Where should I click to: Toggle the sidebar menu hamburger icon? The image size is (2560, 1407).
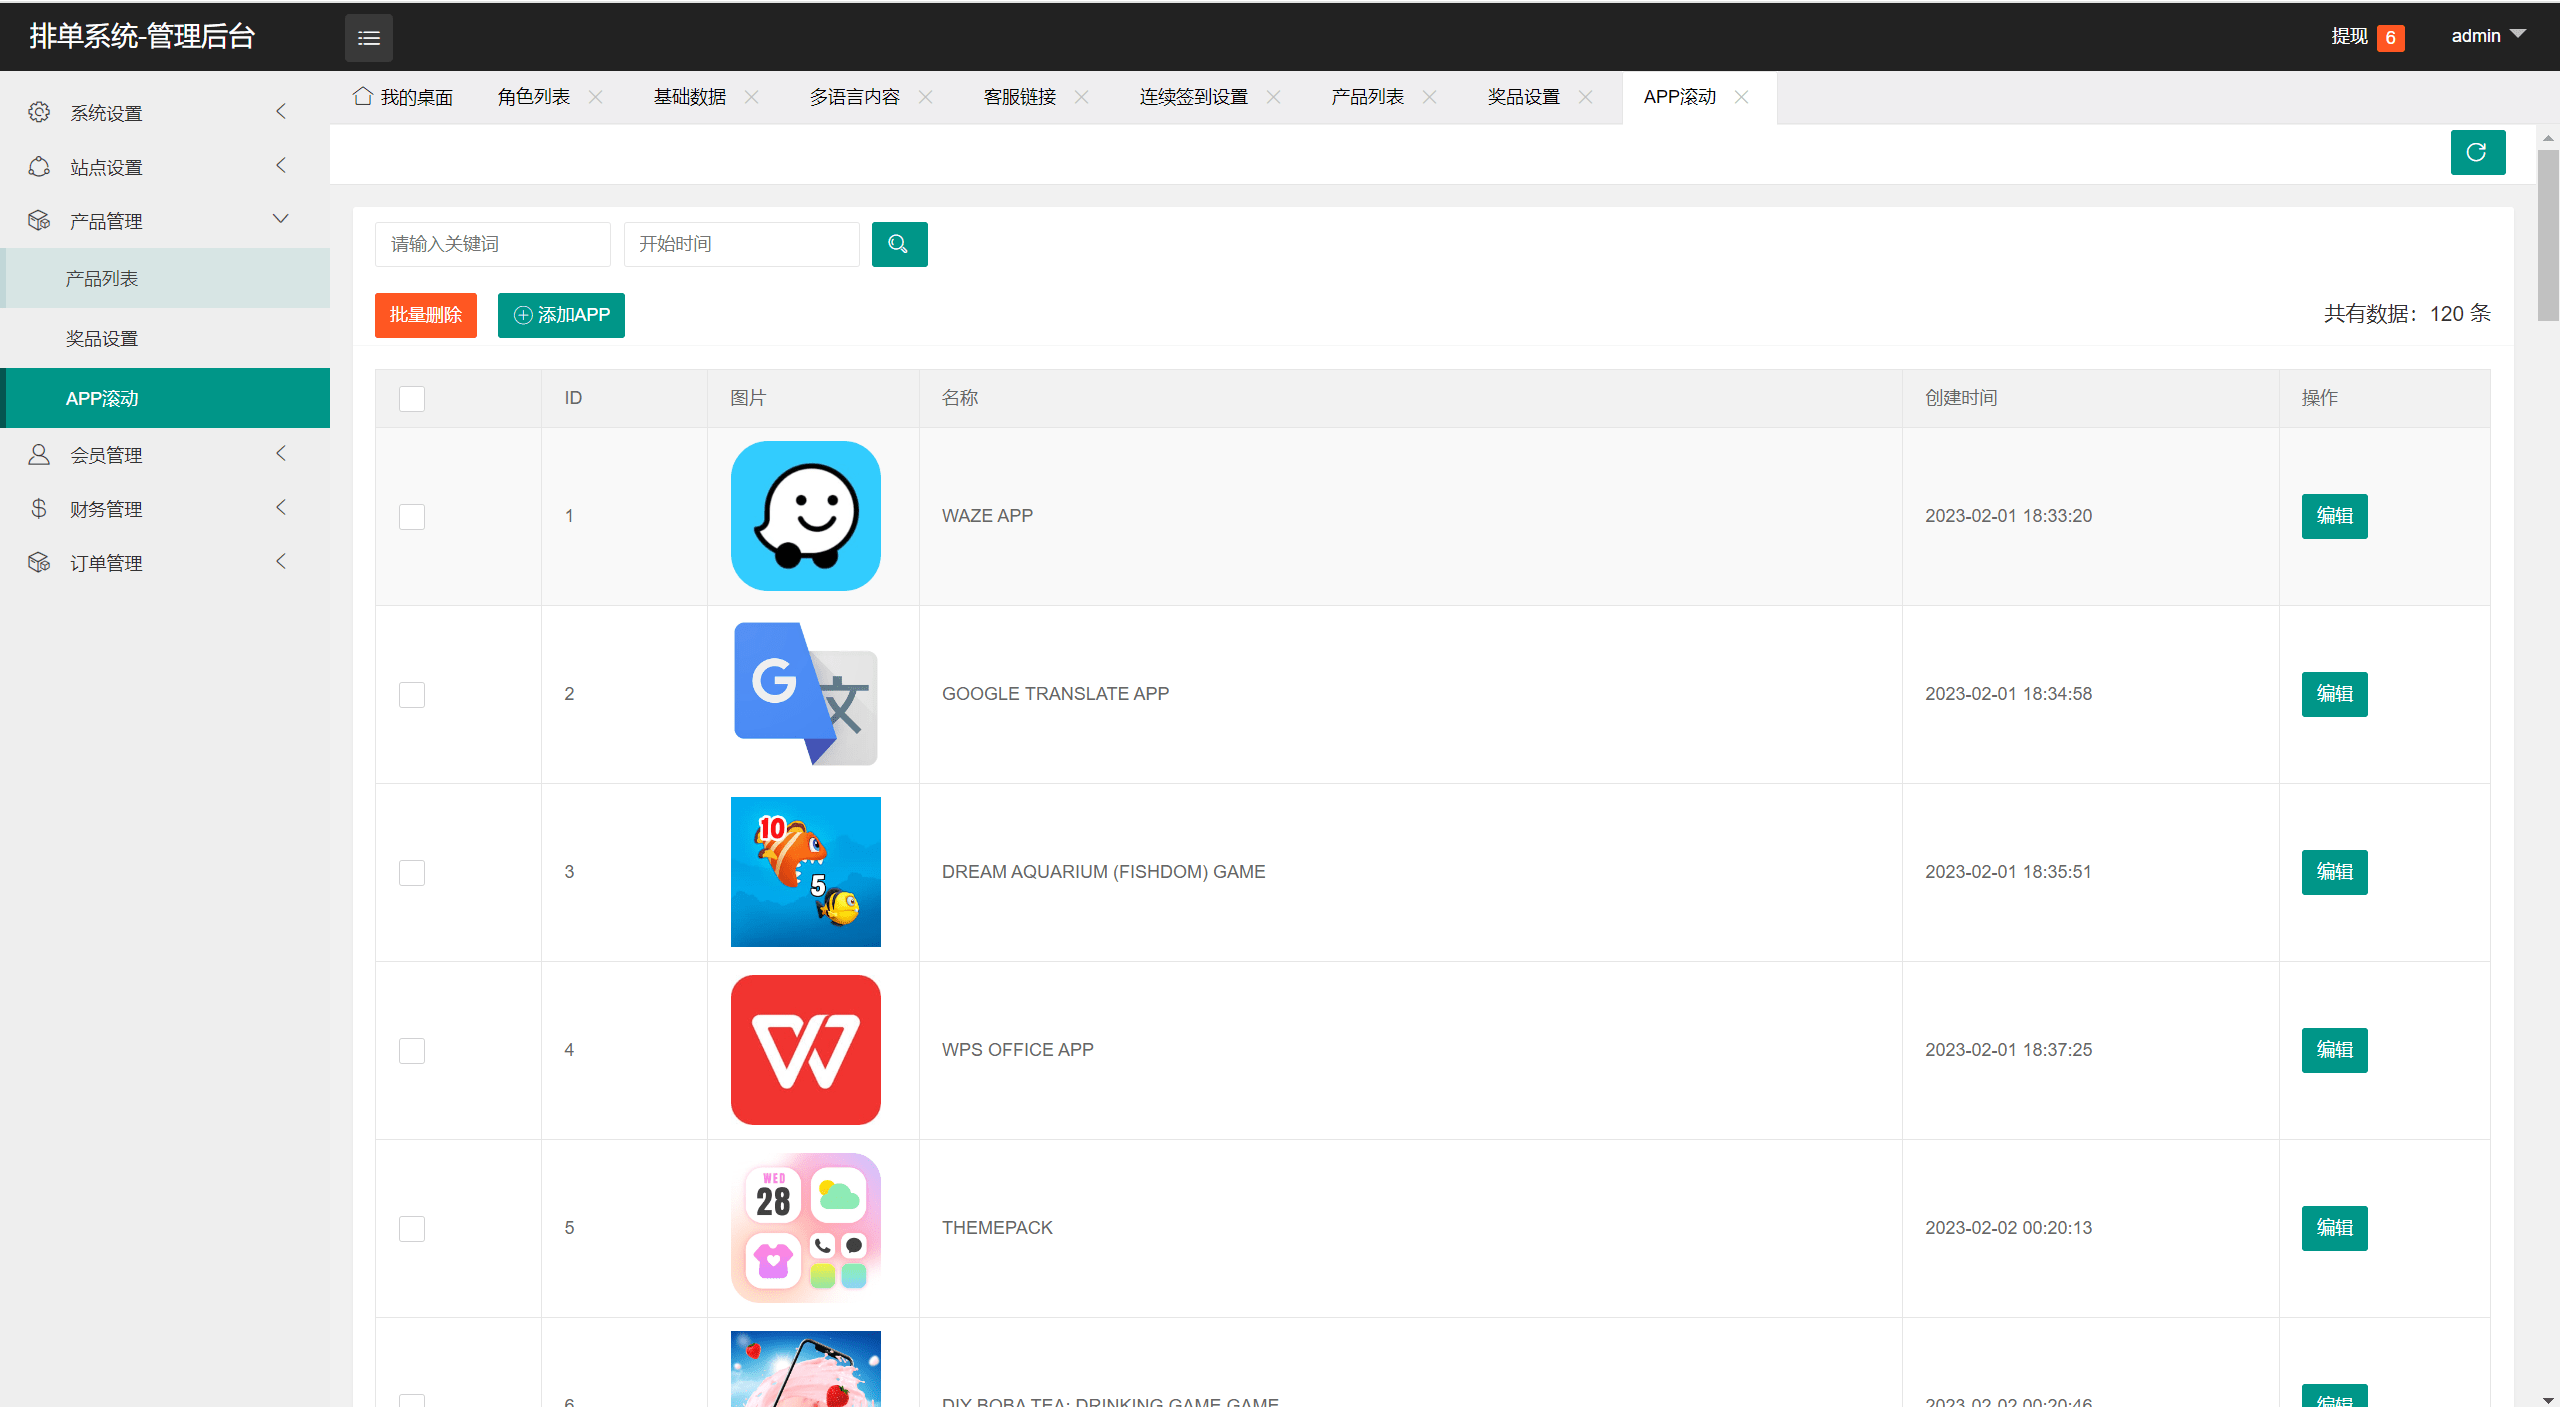[368, 38]
